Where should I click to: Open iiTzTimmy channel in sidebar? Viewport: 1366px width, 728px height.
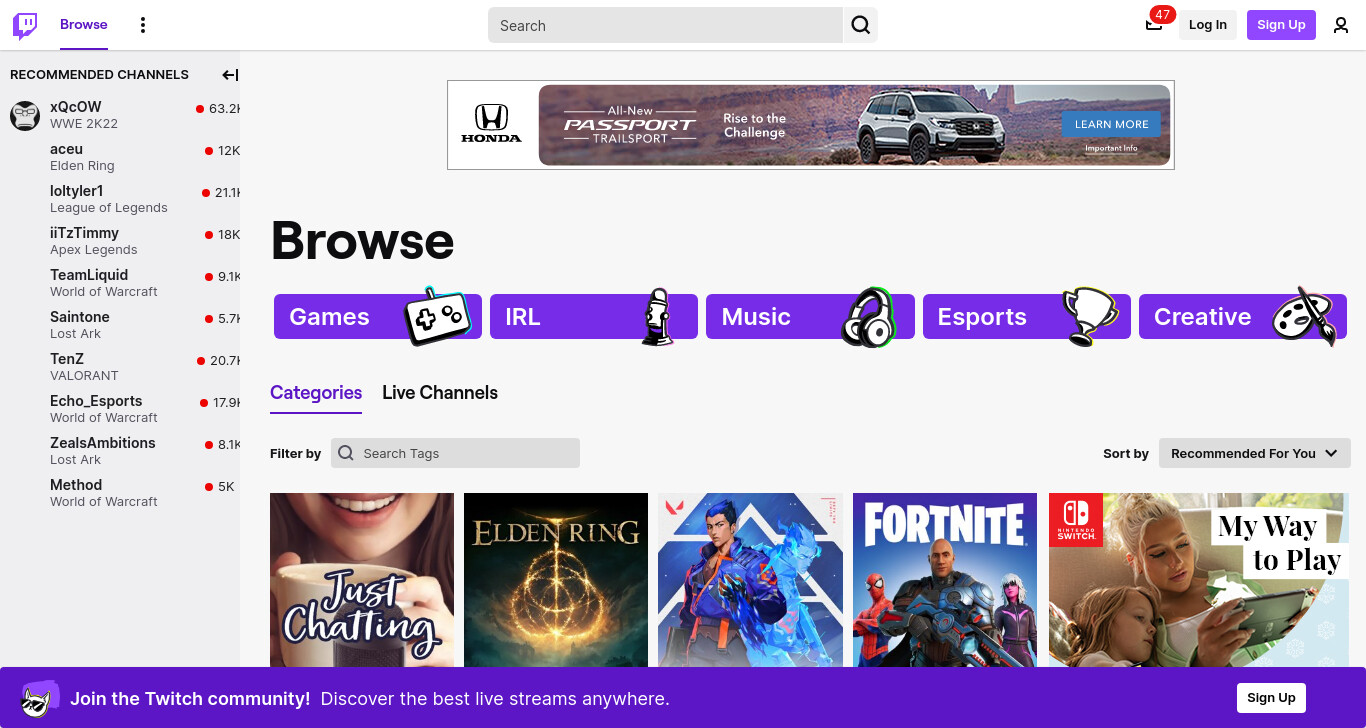click(120, 241)
